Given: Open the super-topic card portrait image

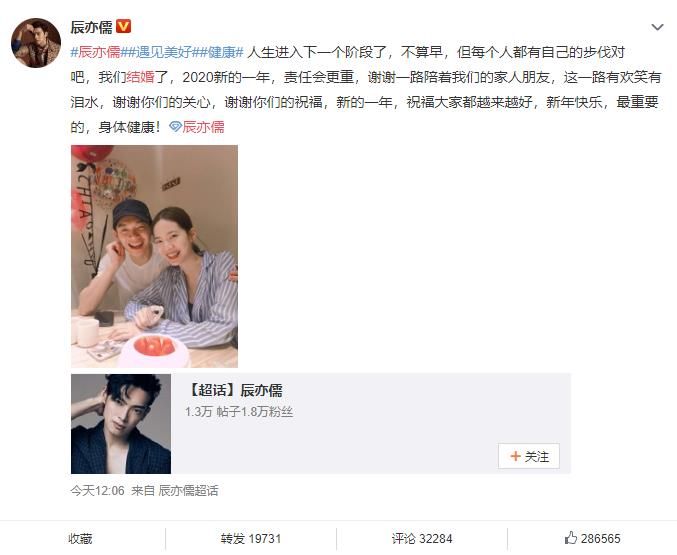Looking at the screenshot, I should click(x=121, y=424).
